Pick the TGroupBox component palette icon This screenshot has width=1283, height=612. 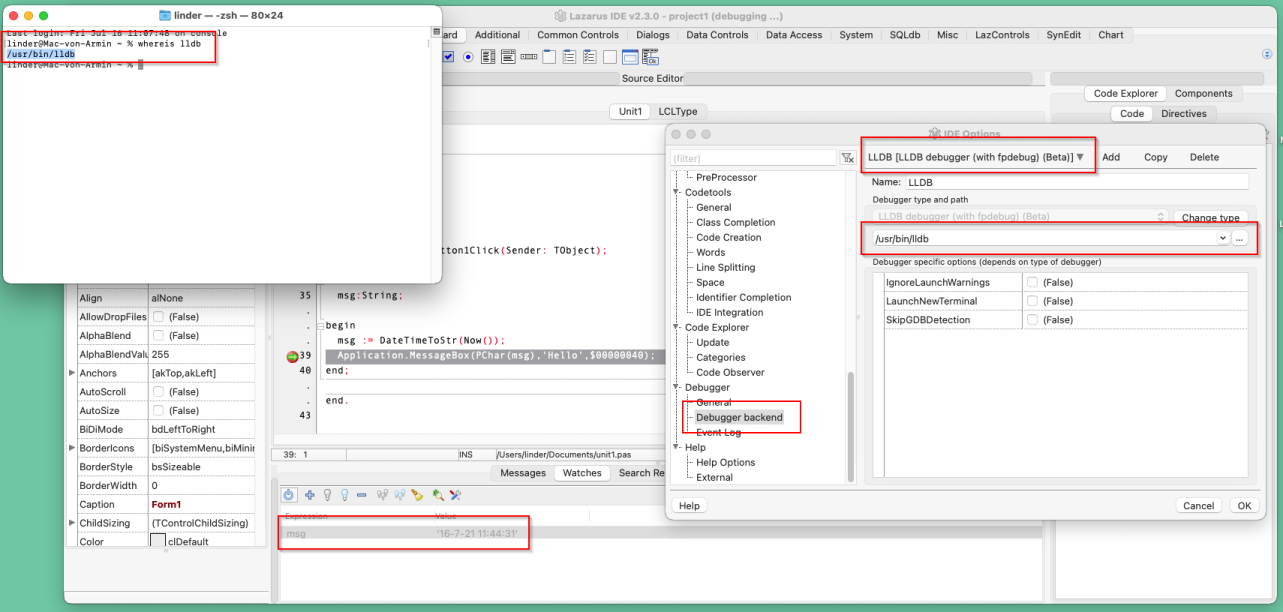pos(549,57)
